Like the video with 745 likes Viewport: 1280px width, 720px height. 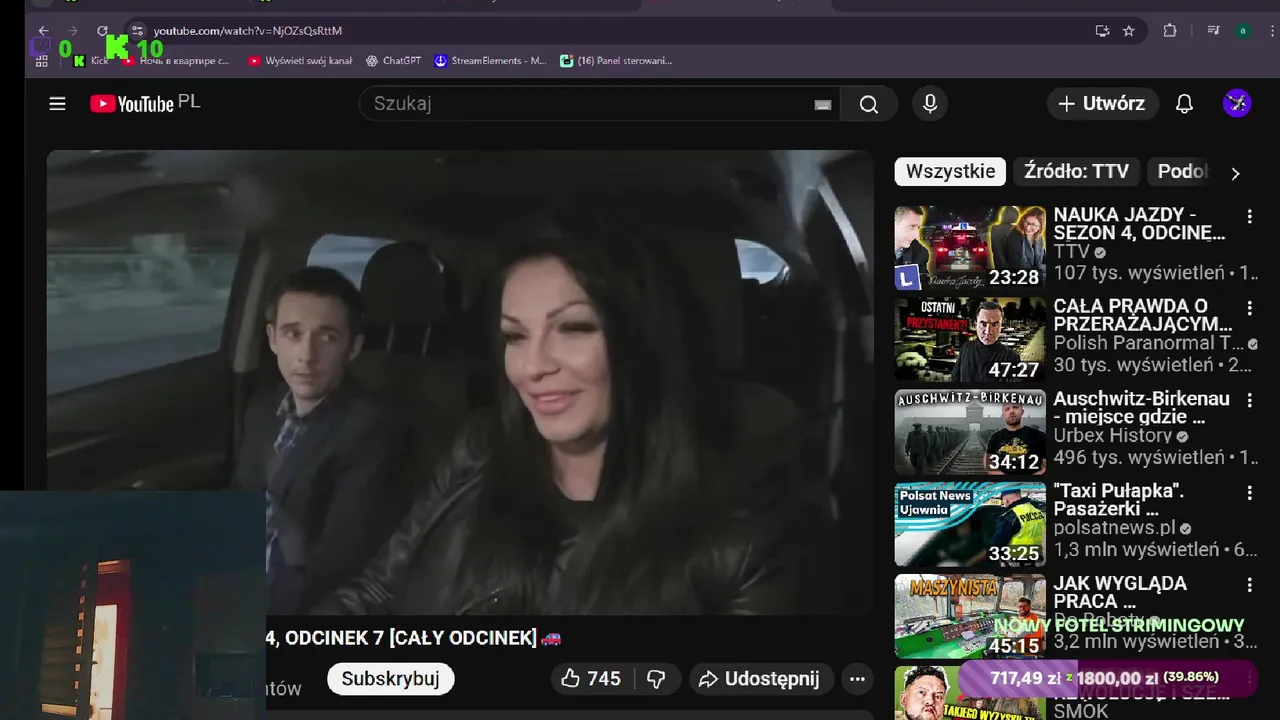pyautogui.click(x=590, y=679)
